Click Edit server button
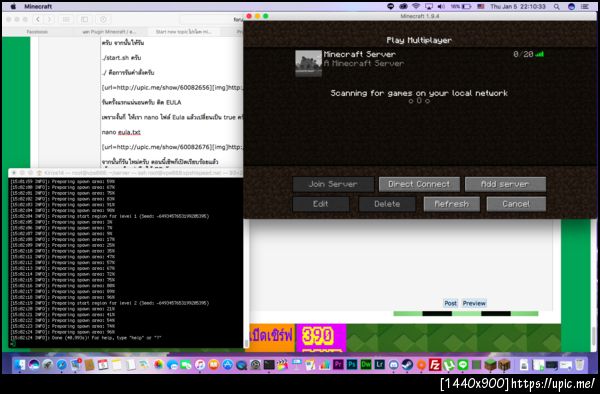The image size is (600, 394). 321,204
